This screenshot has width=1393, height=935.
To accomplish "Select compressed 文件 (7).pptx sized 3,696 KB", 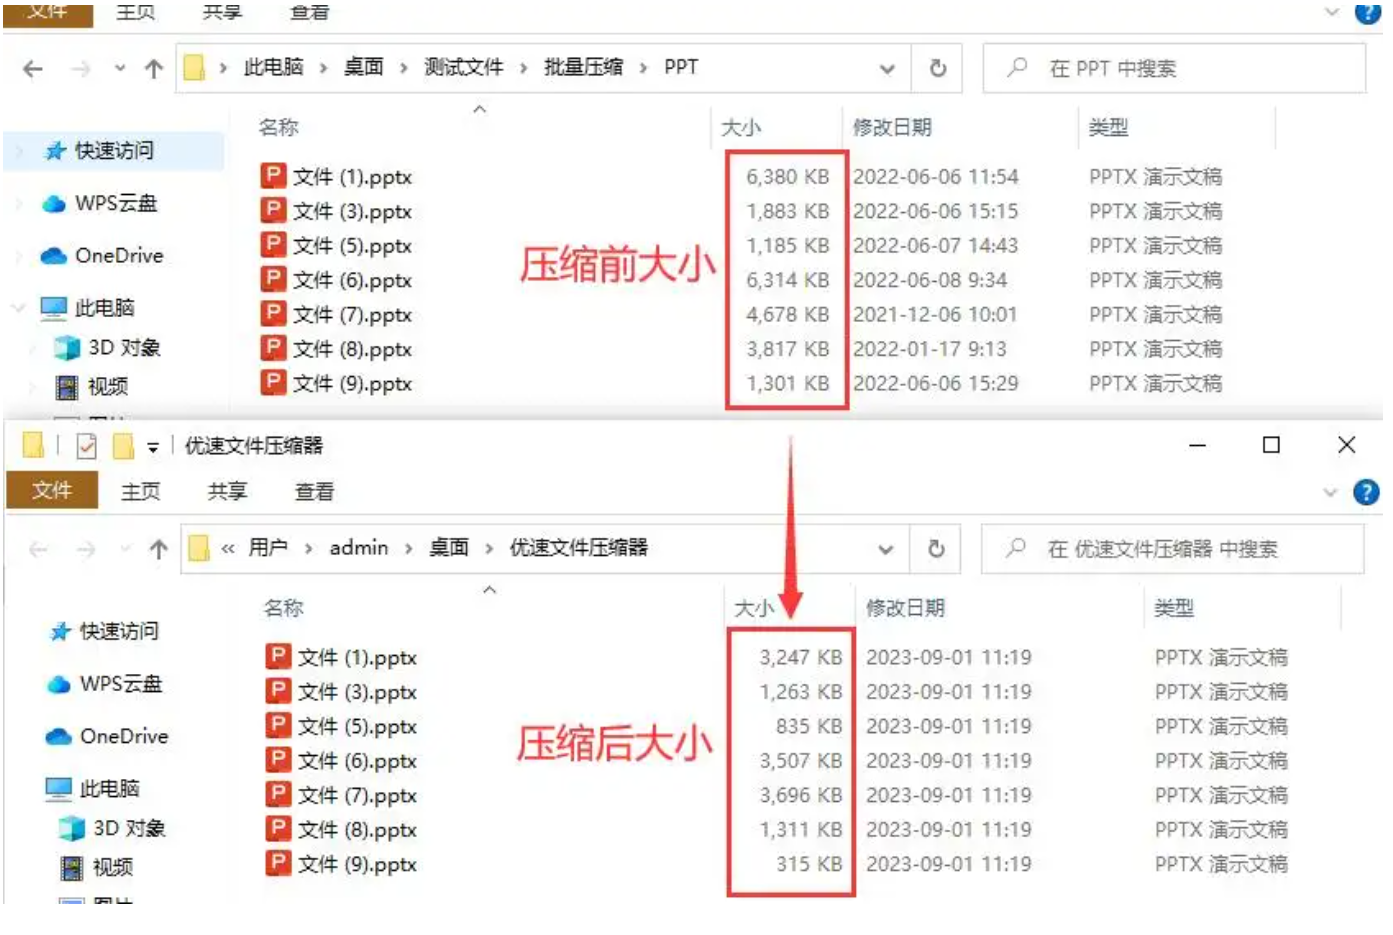I will (x=341, y=795).
